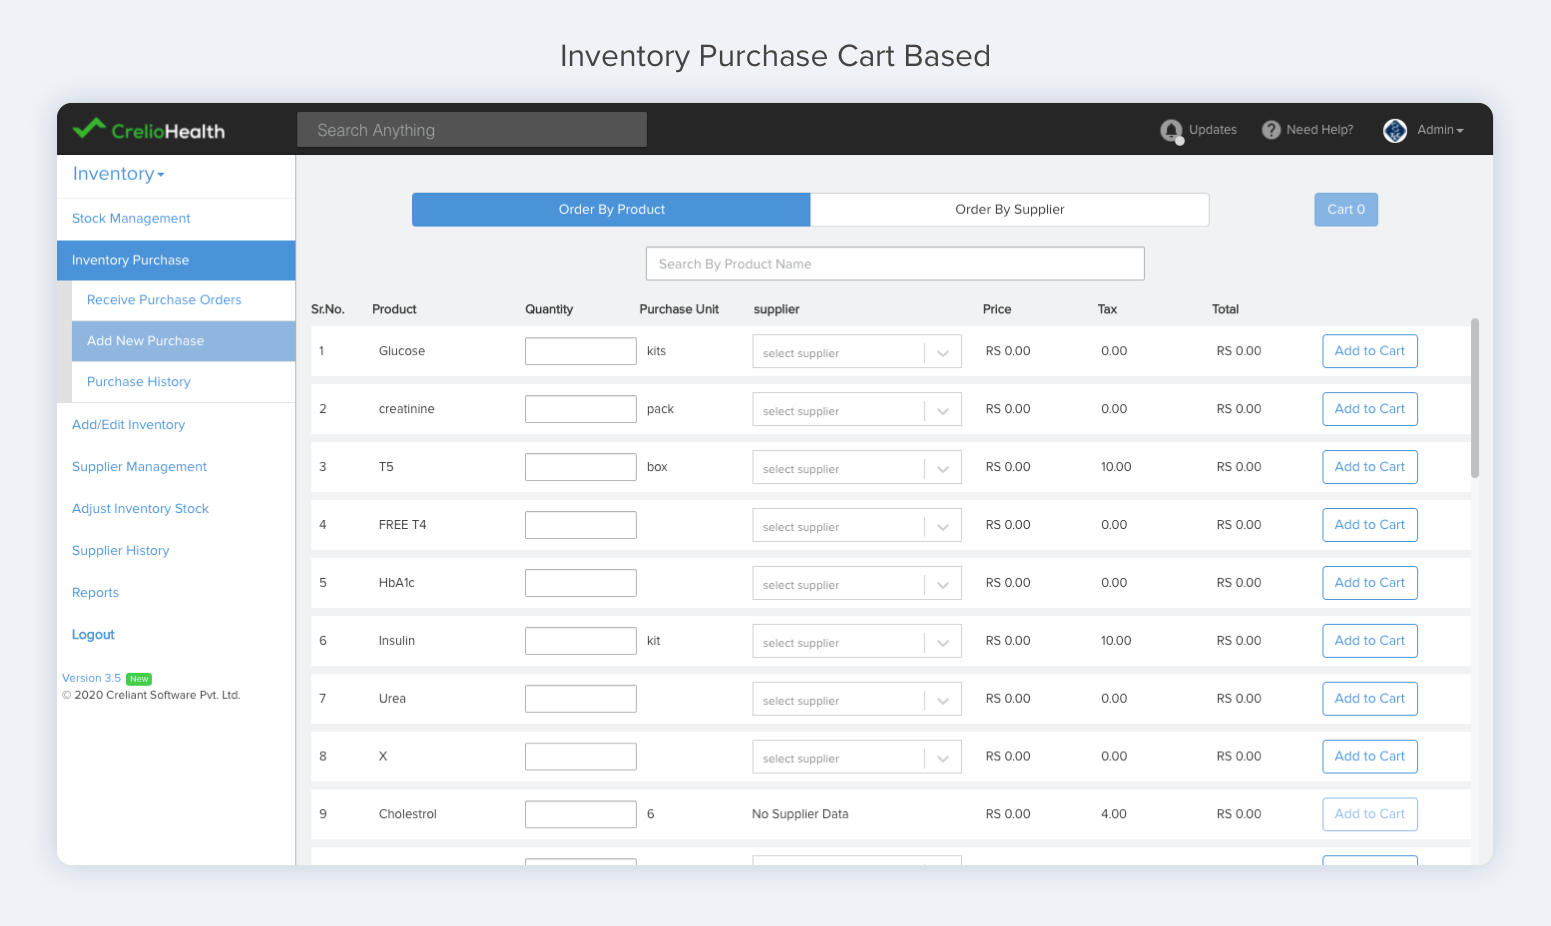This screenshot has width=1551, height=926.
Task: Open Receive Purchase Orders
Action: pyautogui.click(x=164, y=299)
